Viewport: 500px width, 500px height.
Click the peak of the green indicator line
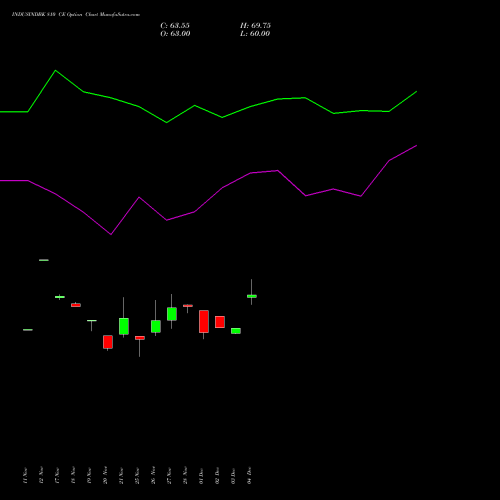pos(55,71)
